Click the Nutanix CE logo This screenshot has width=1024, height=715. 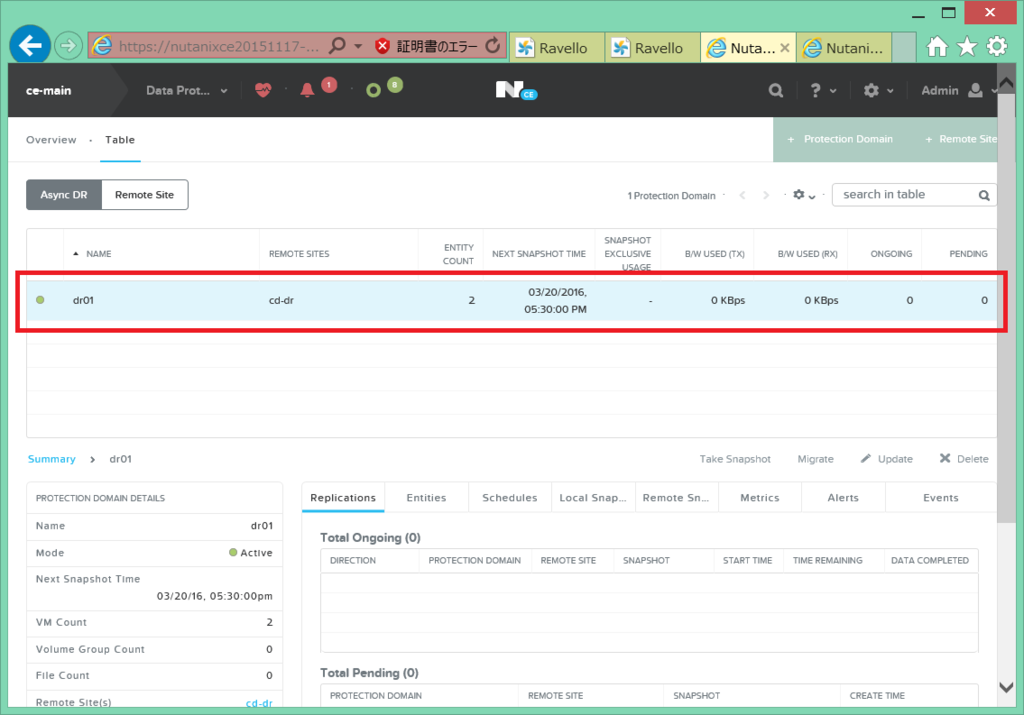point(516,90)
